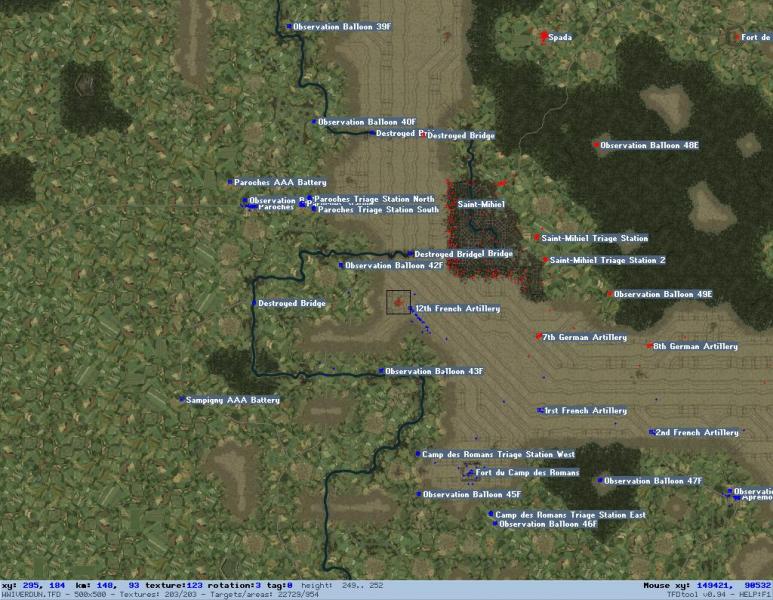Image resolution: width=773 pixels, height=600 pixels.
Task: Select the label reading exactly Saint-Mihiel Triage Station
Action: coord(595,238)
